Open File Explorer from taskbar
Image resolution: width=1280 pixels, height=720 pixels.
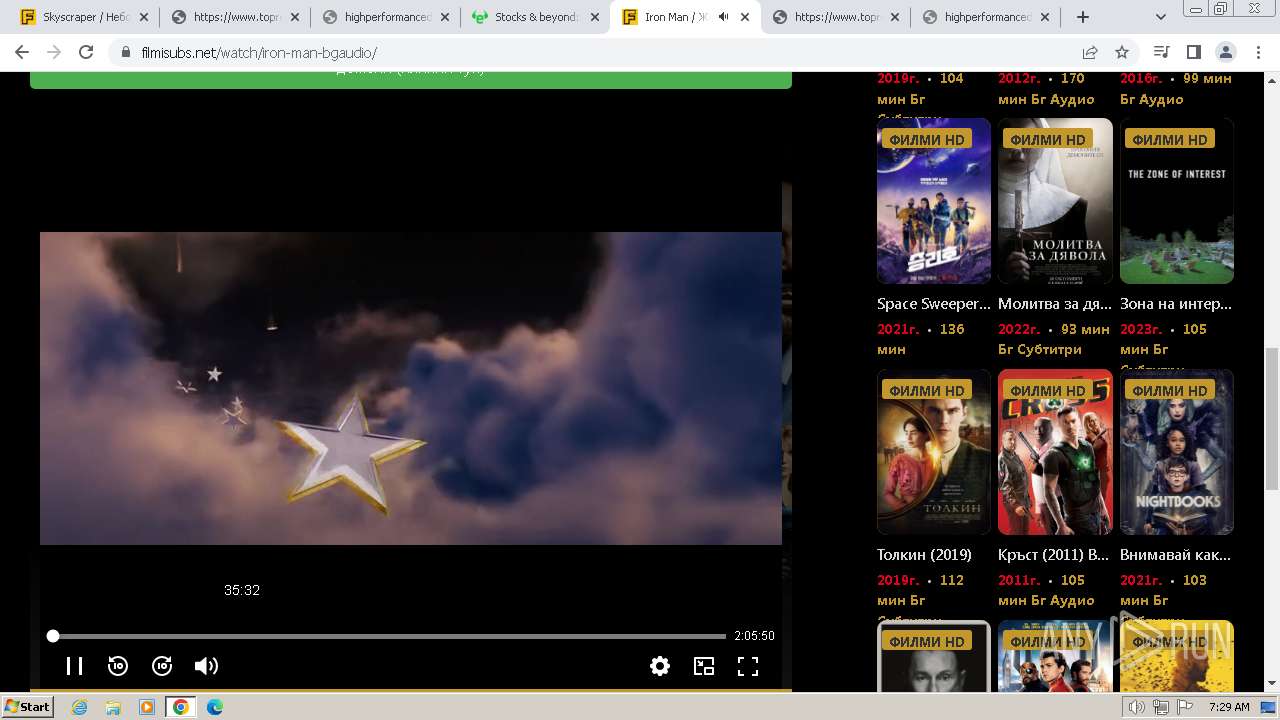(x=113, y=707)
